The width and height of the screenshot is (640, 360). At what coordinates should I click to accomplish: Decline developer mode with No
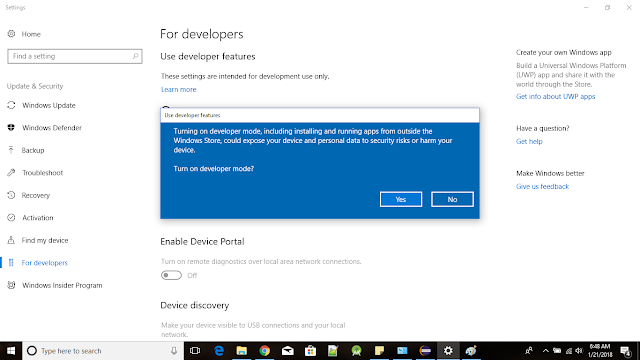coord(452,199)
